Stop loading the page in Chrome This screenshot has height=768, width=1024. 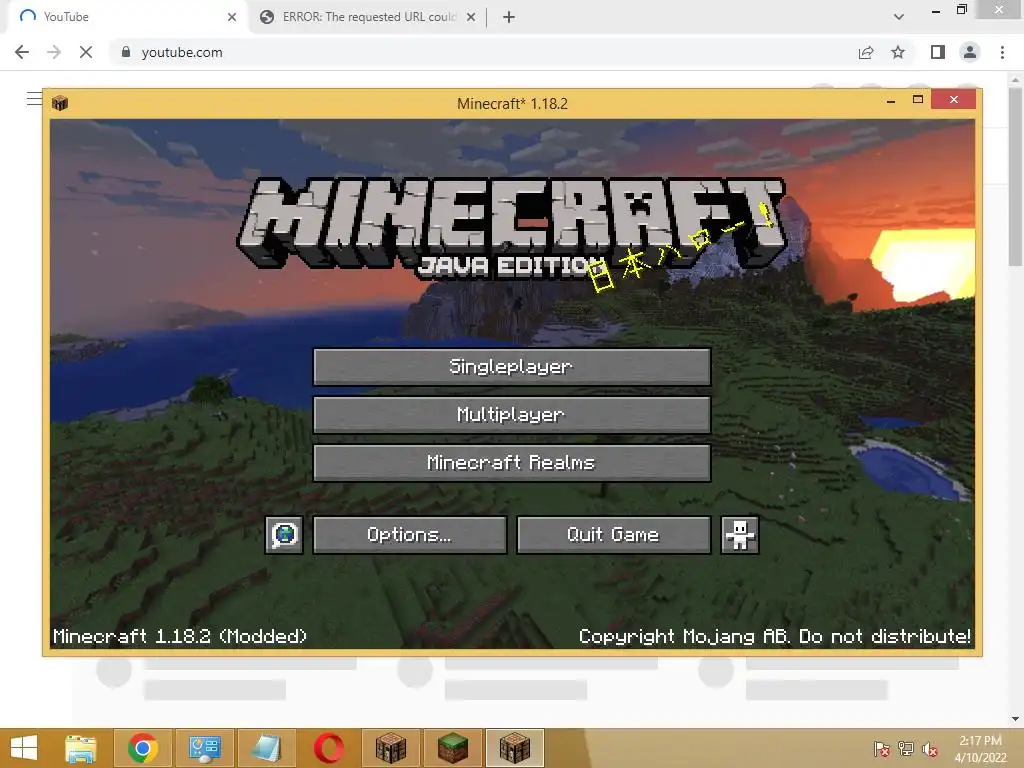[x=86, y=52]
